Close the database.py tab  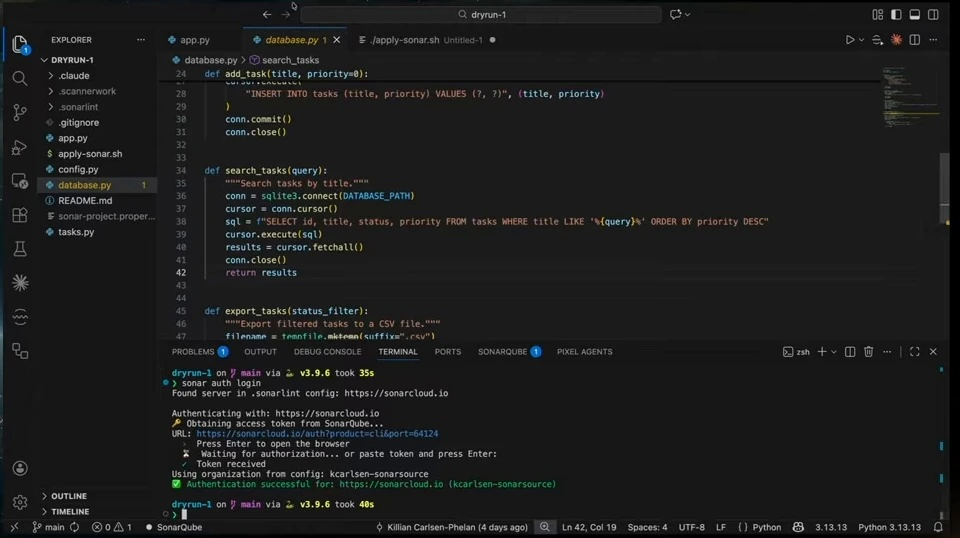click(336, 40)
